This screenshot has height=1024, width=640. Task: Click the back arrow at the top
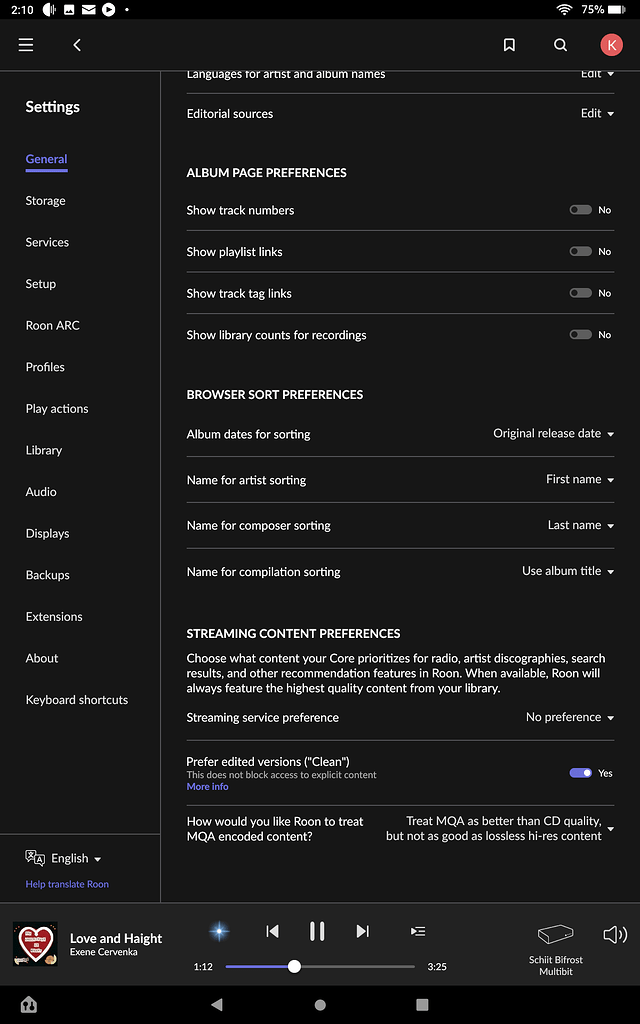point(76,44)
